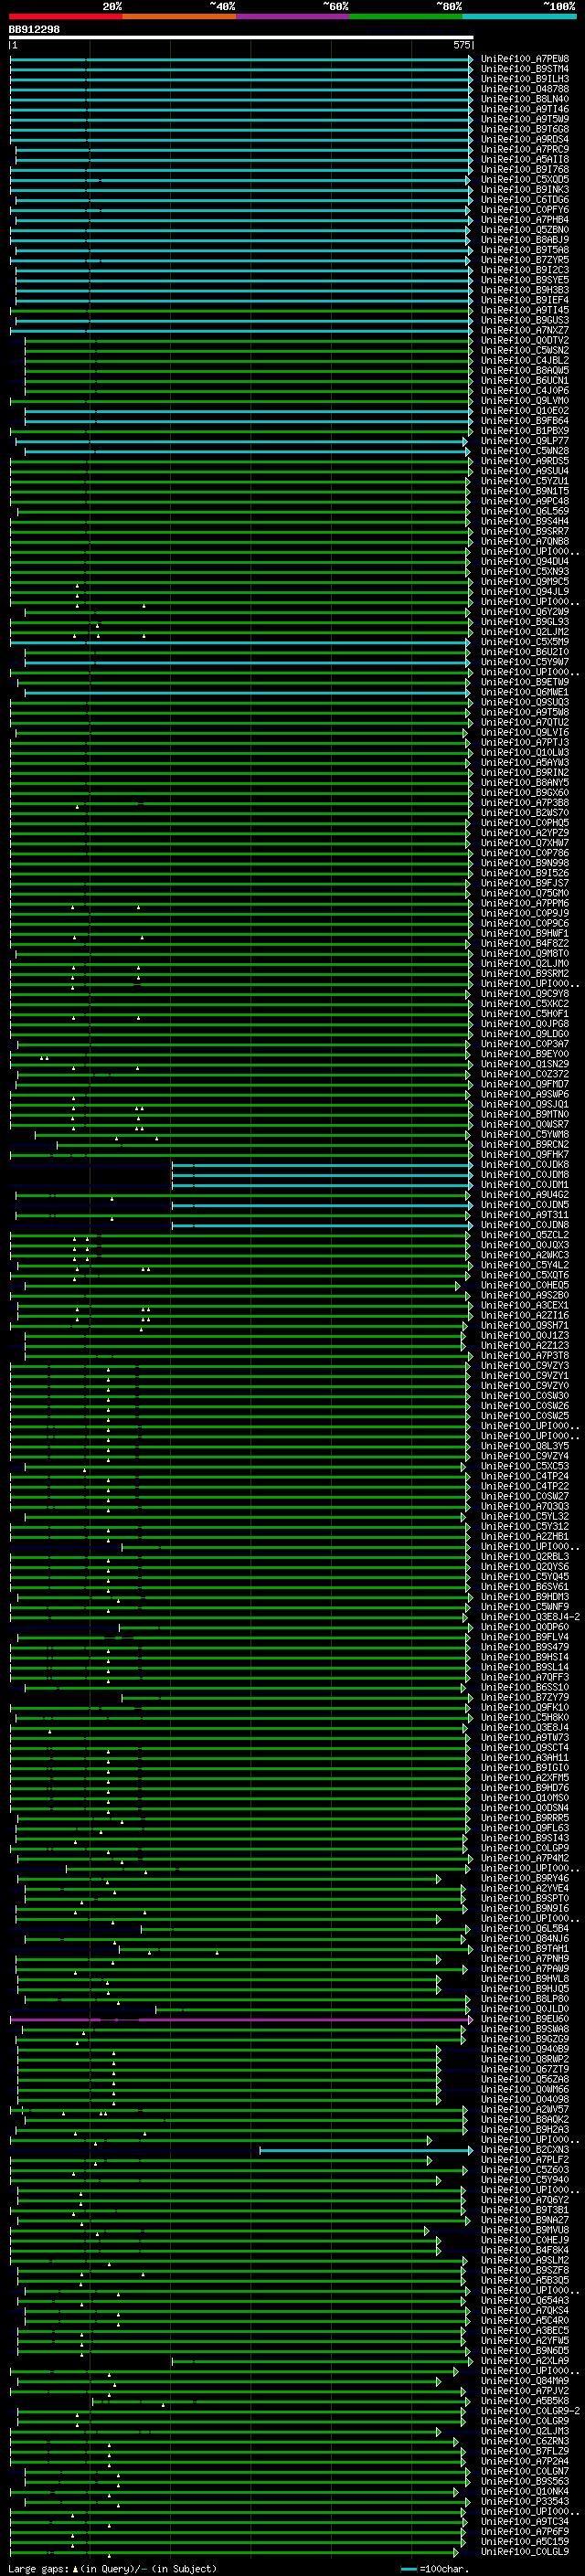Click the white query sequence bar
This screenshot has height=2576, width=585.
(241, 38)
